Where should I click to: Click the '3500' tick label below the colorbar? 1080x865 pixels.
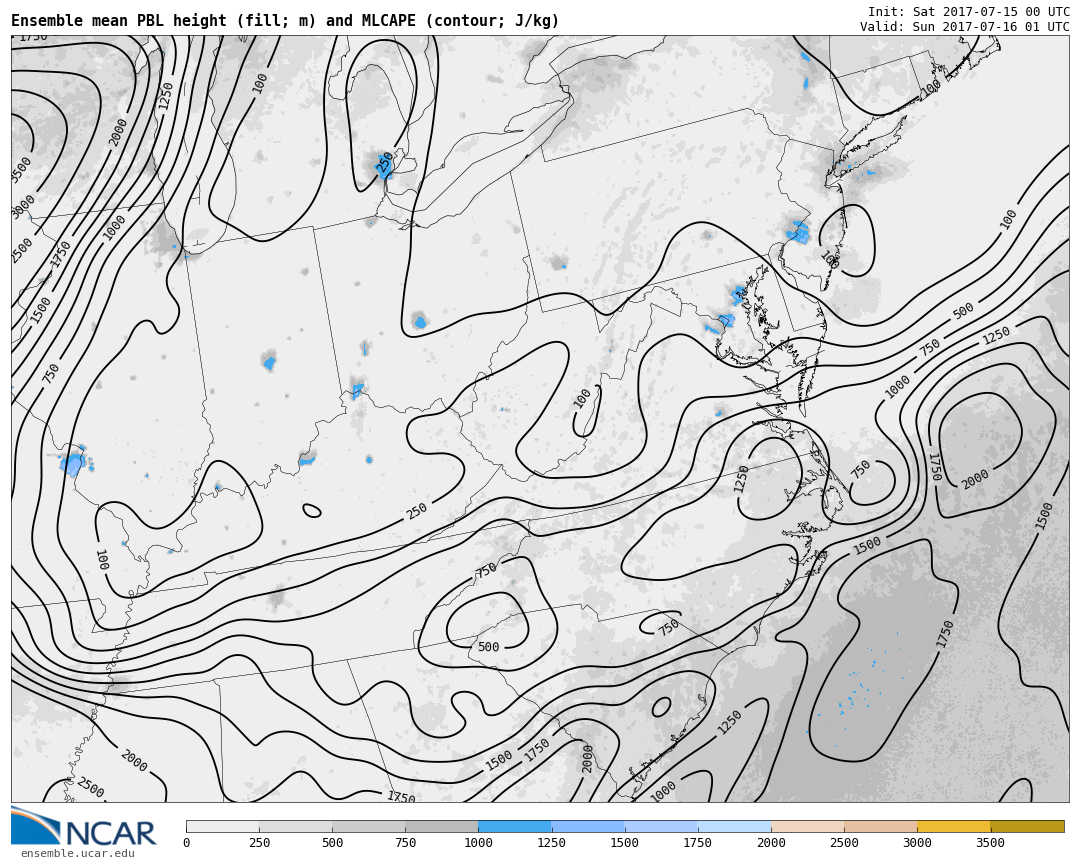tap(990, 842)
